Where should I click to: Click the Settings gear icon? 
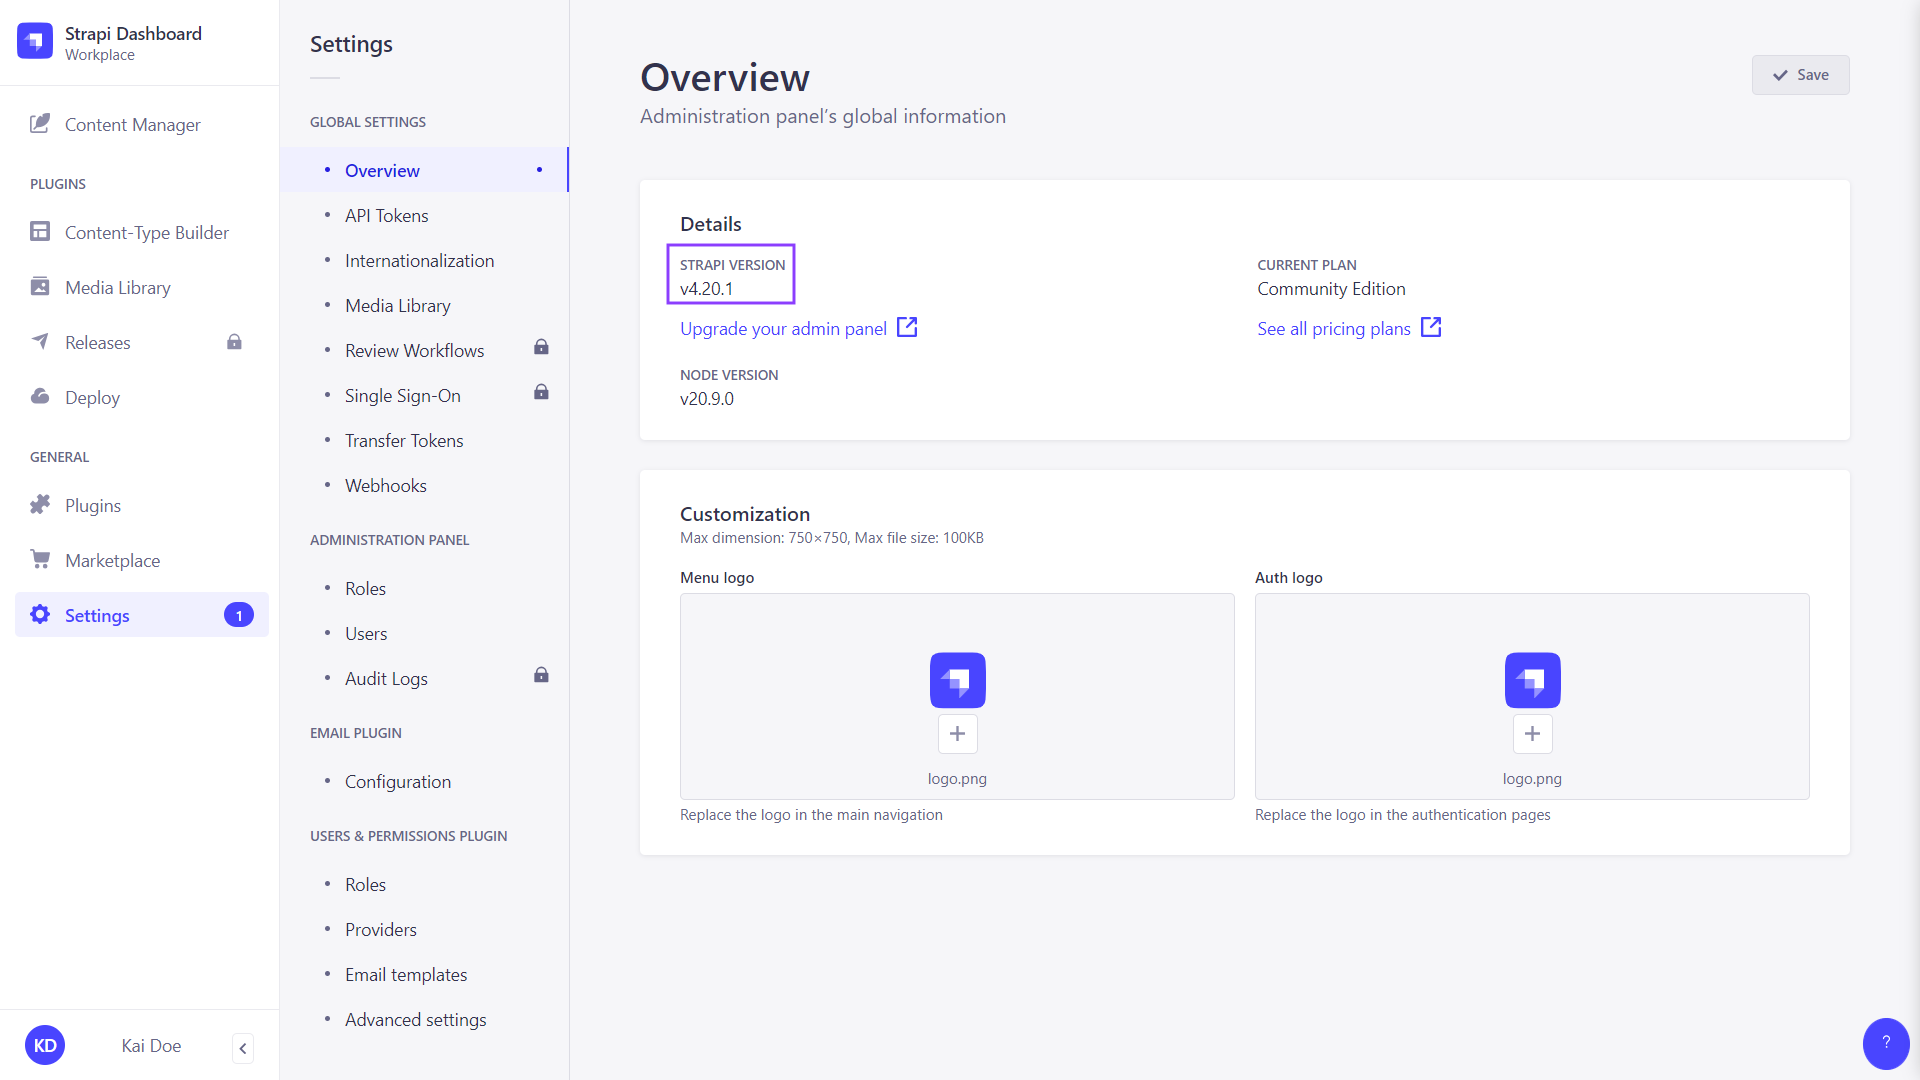click(40, 615)
